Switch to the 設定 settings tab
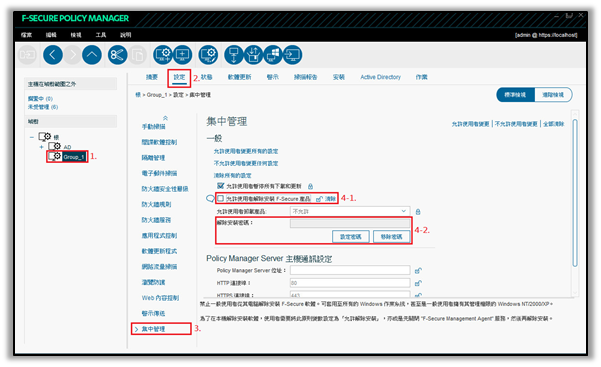Screen dimensions: 601x367 pyautogui.click(x=179, y=77)
